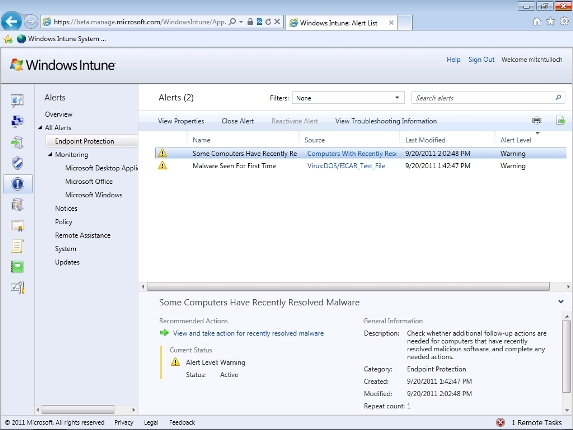
Task: Click browser forward arrow button
Action: (31, 22)
